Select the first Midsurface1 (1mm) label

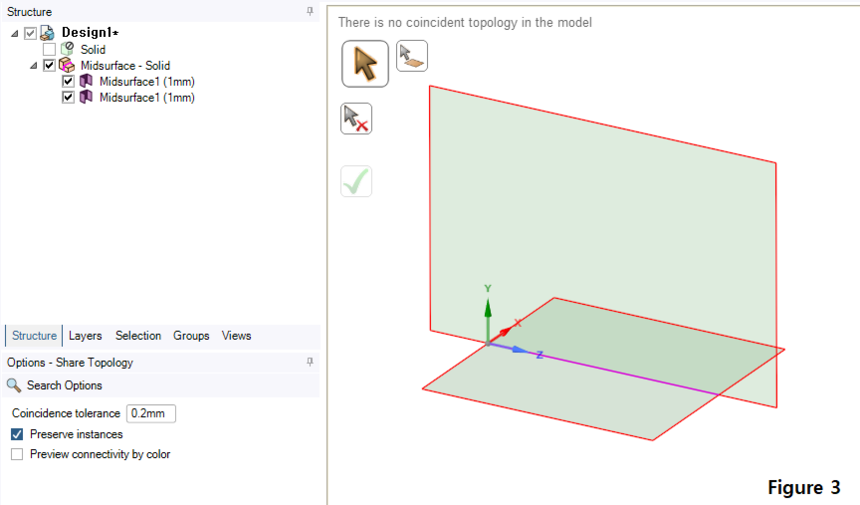147,81
